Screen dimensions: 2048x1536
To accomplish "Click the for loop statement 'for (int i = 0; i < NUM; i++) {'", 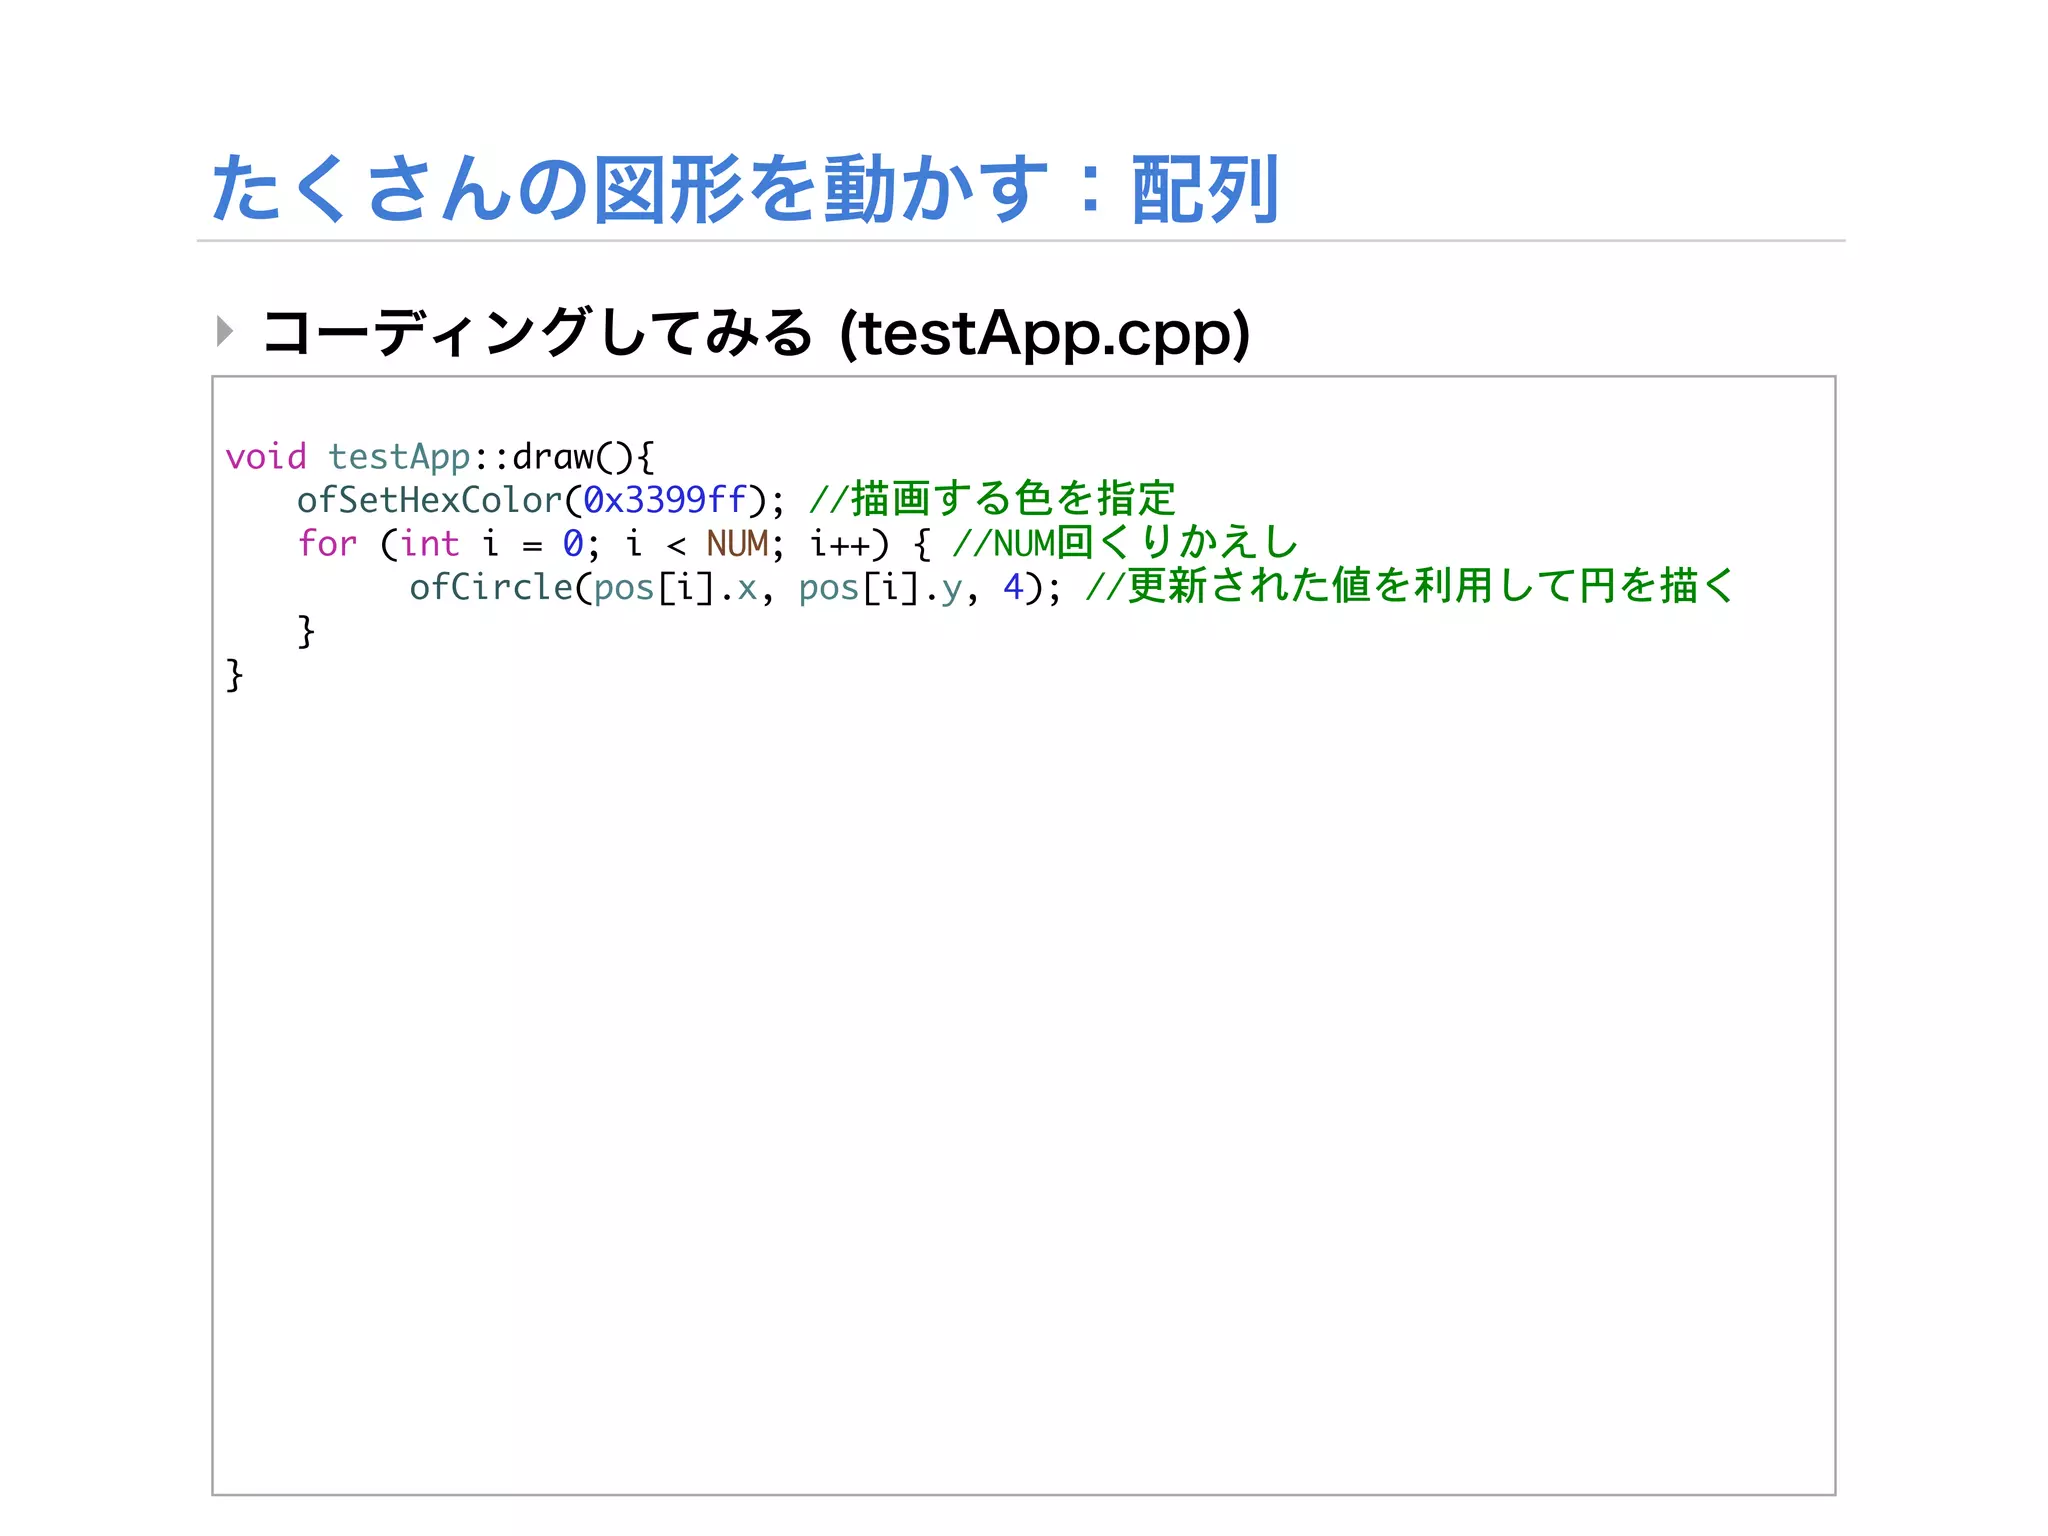I will pyautogui.click(x=615, y=544).
